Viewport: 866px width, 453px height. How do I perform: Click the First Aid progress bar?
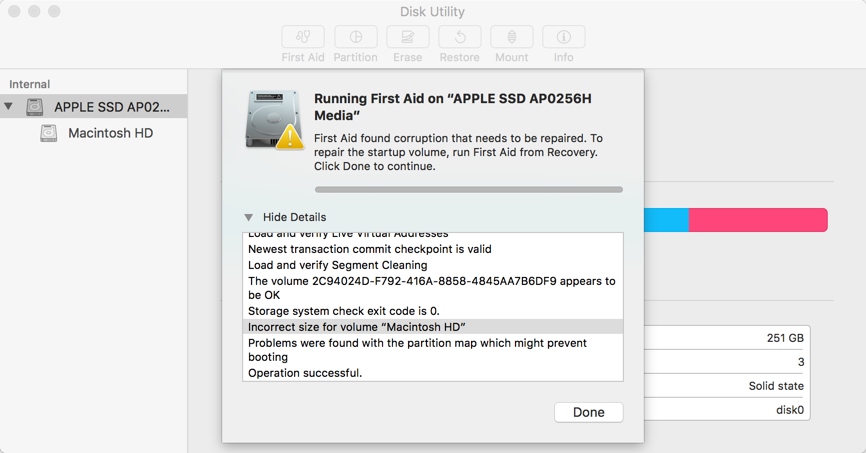[x=468, y=189]
